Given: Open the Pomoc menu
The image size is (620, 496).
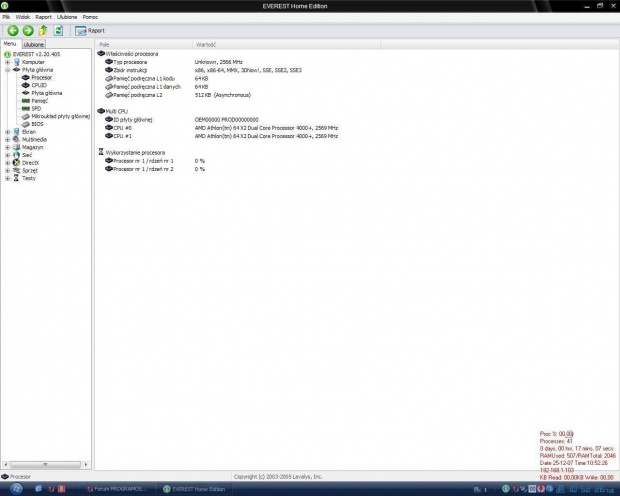Looking at the screenshot, I should click(x=90, y=17).
